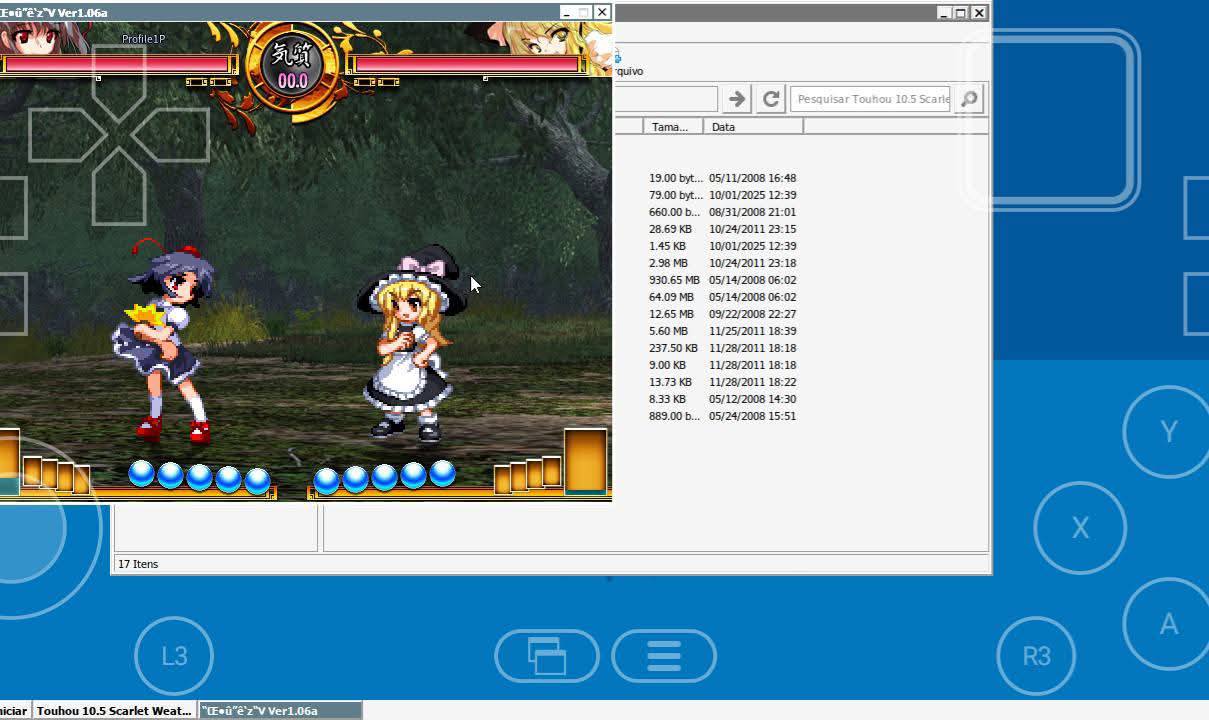The width and height of the screenshot is (1209, 720).
Task: Click the date 11/28/2011 18:22
Action: coord(752,382)
